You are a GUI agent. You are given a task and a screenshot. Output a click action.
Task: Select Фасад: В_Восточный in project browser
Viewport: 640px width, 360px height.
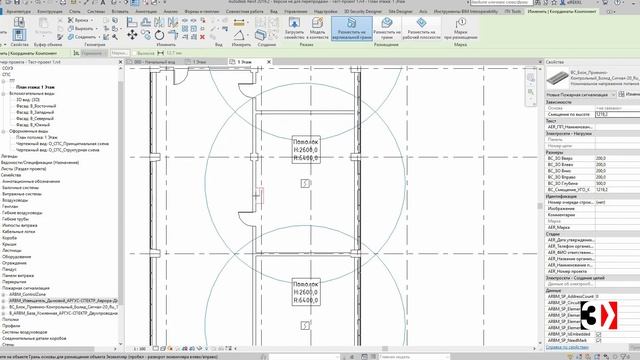click(36, 106)
